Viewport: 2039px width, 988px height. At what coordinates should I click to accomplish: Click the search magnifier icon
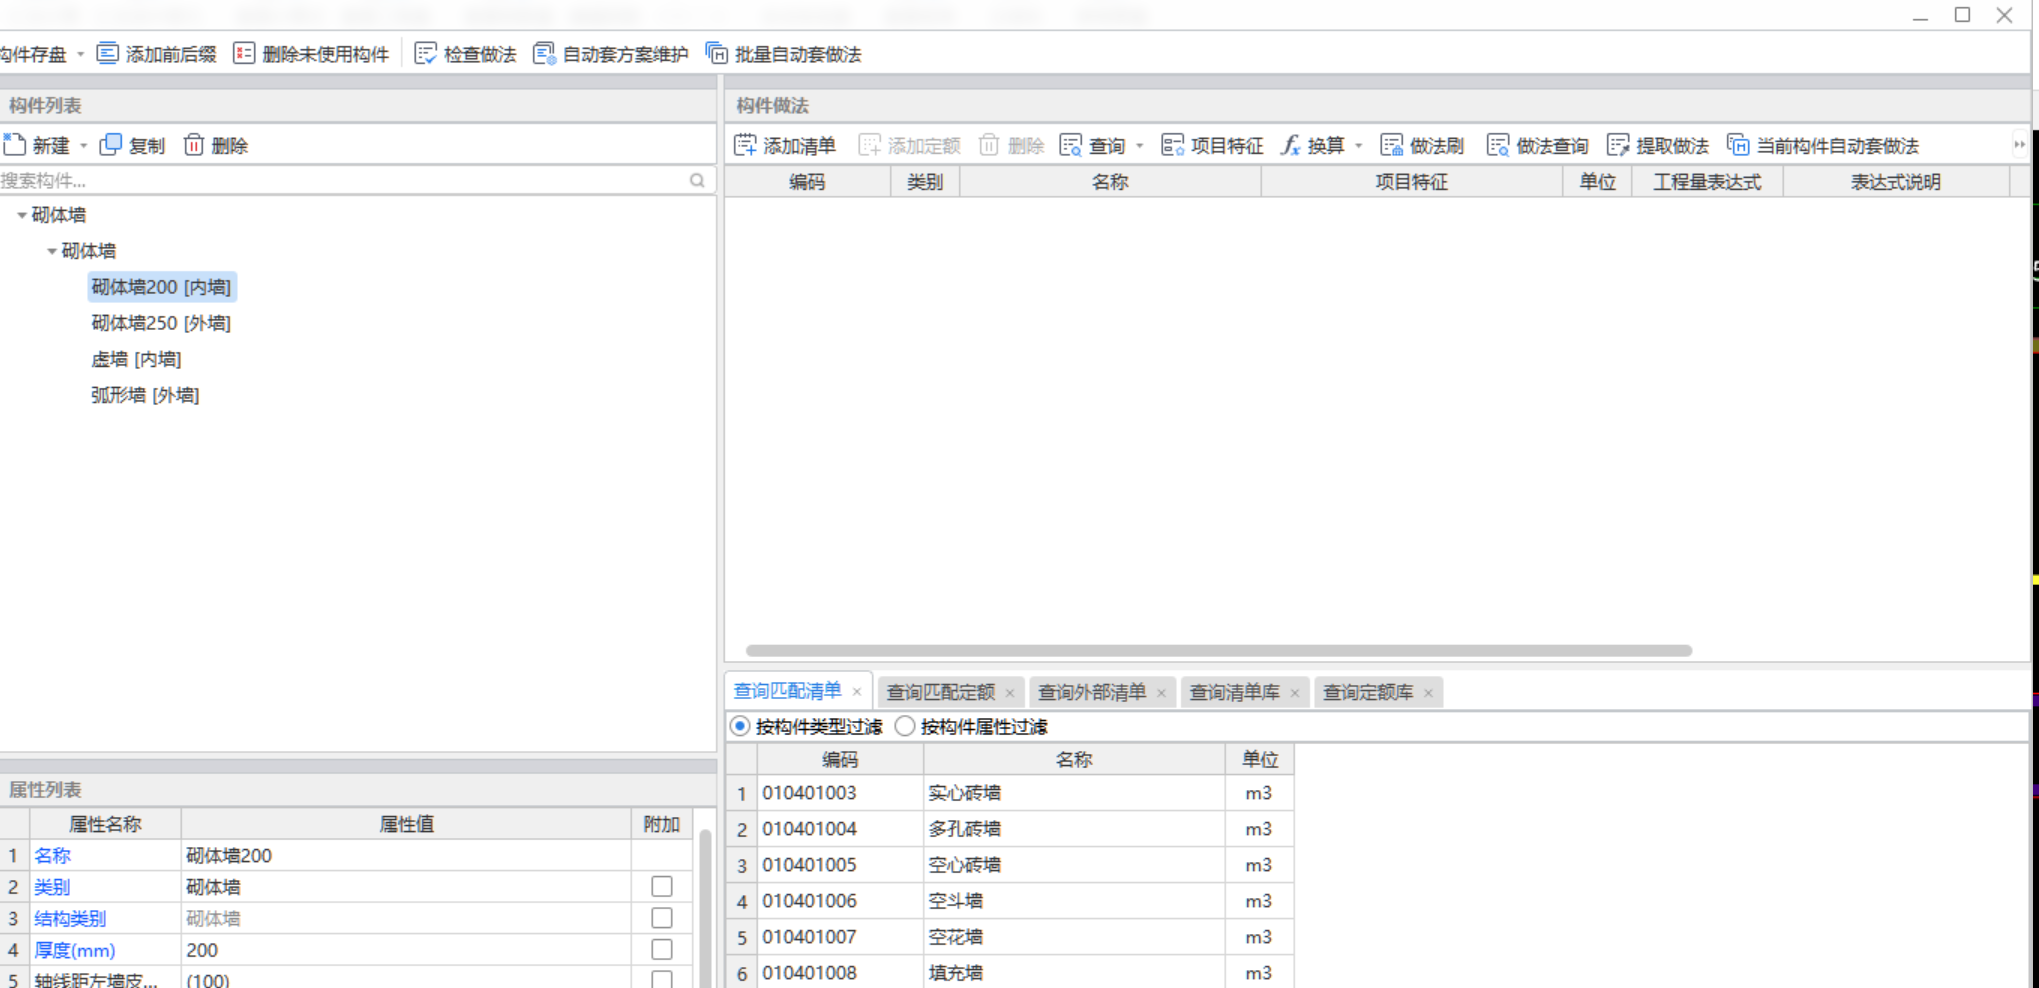pos(697,180)
